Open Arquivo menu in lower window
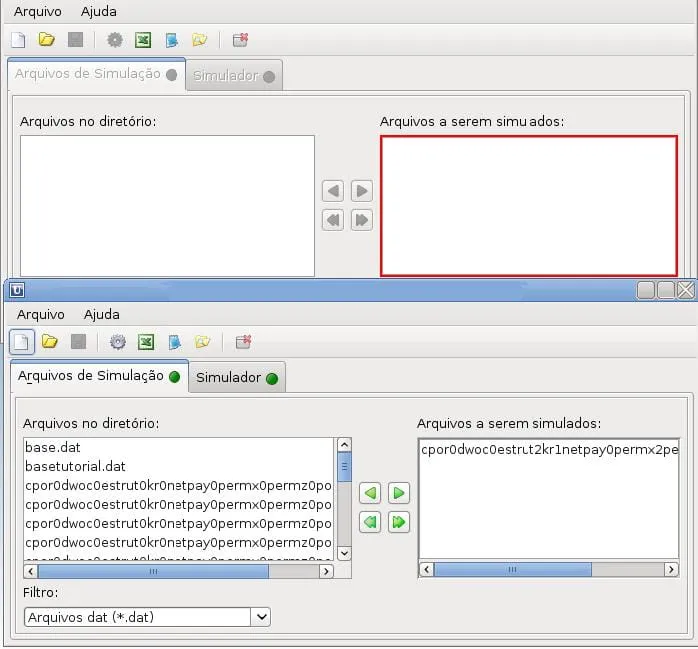This screenshot has height=649, width=698. (41, 315)
